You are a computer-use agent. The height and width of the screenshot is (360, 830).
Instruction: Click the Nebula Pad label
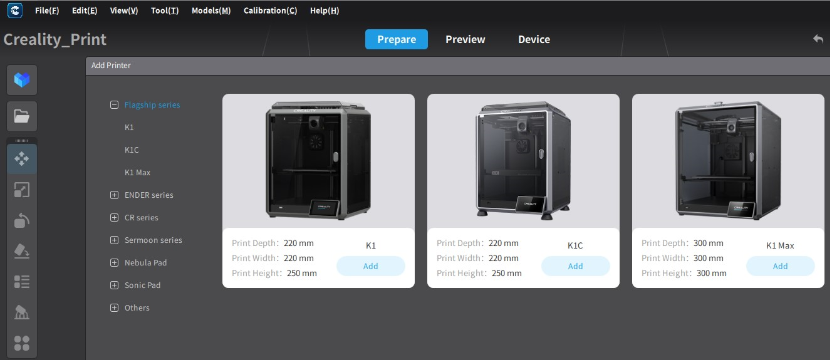point(146,263)
